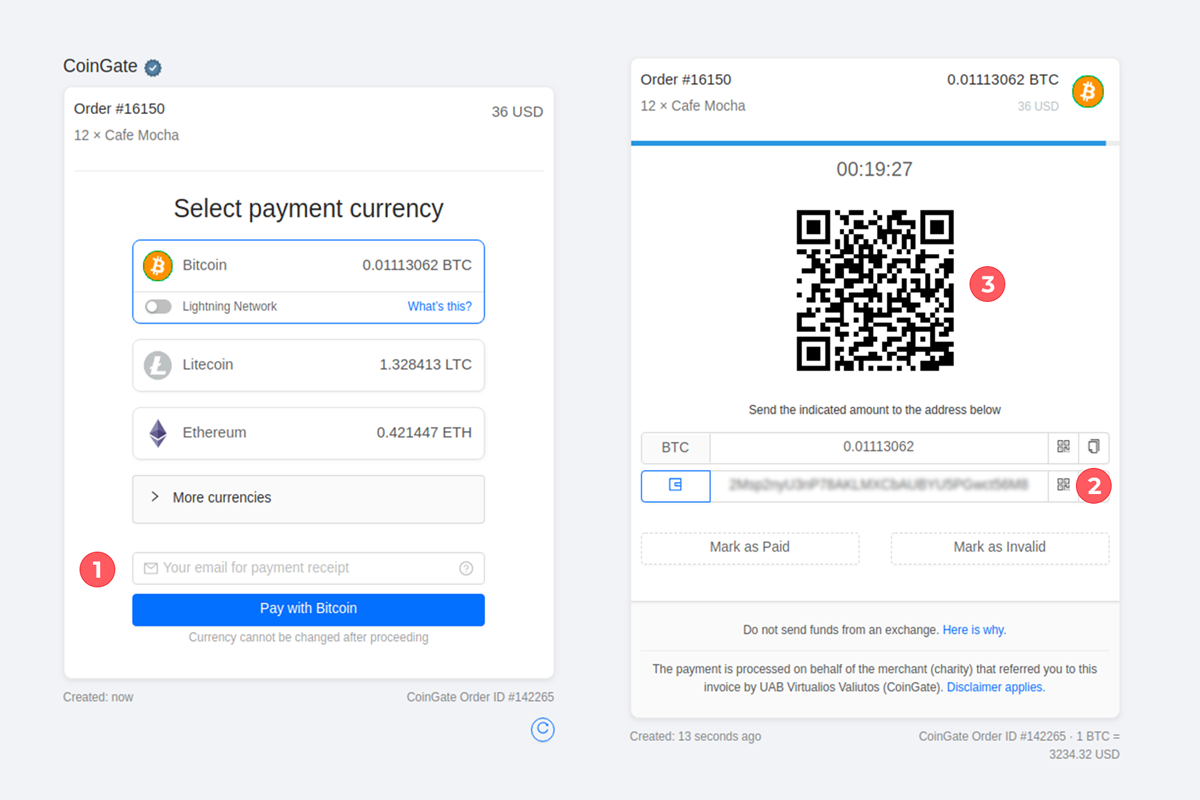Image resolution: width=1200 pixels, height=800 pixels.
Task: Show QR code for wallet address
Action: 1063,485
